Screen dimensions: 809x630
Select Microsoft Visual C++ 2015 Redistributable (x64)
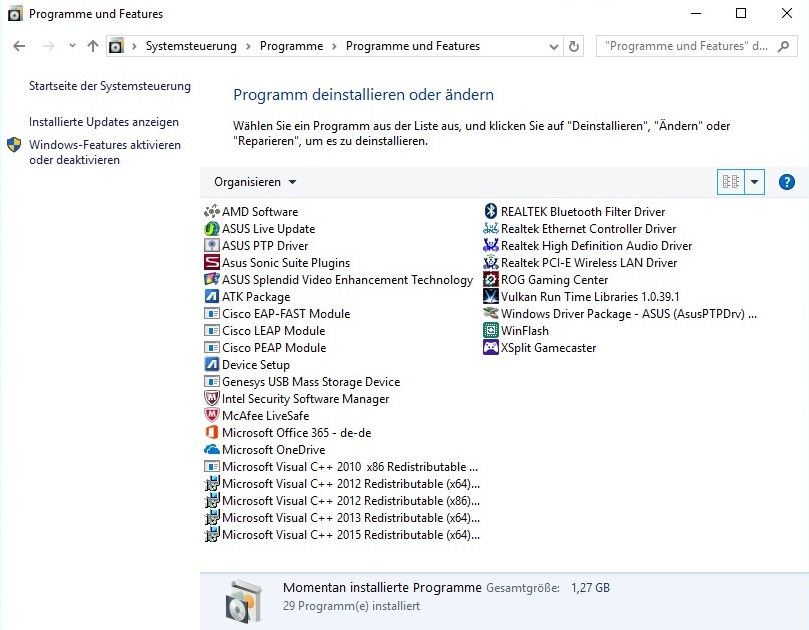[x=342, y=535]
